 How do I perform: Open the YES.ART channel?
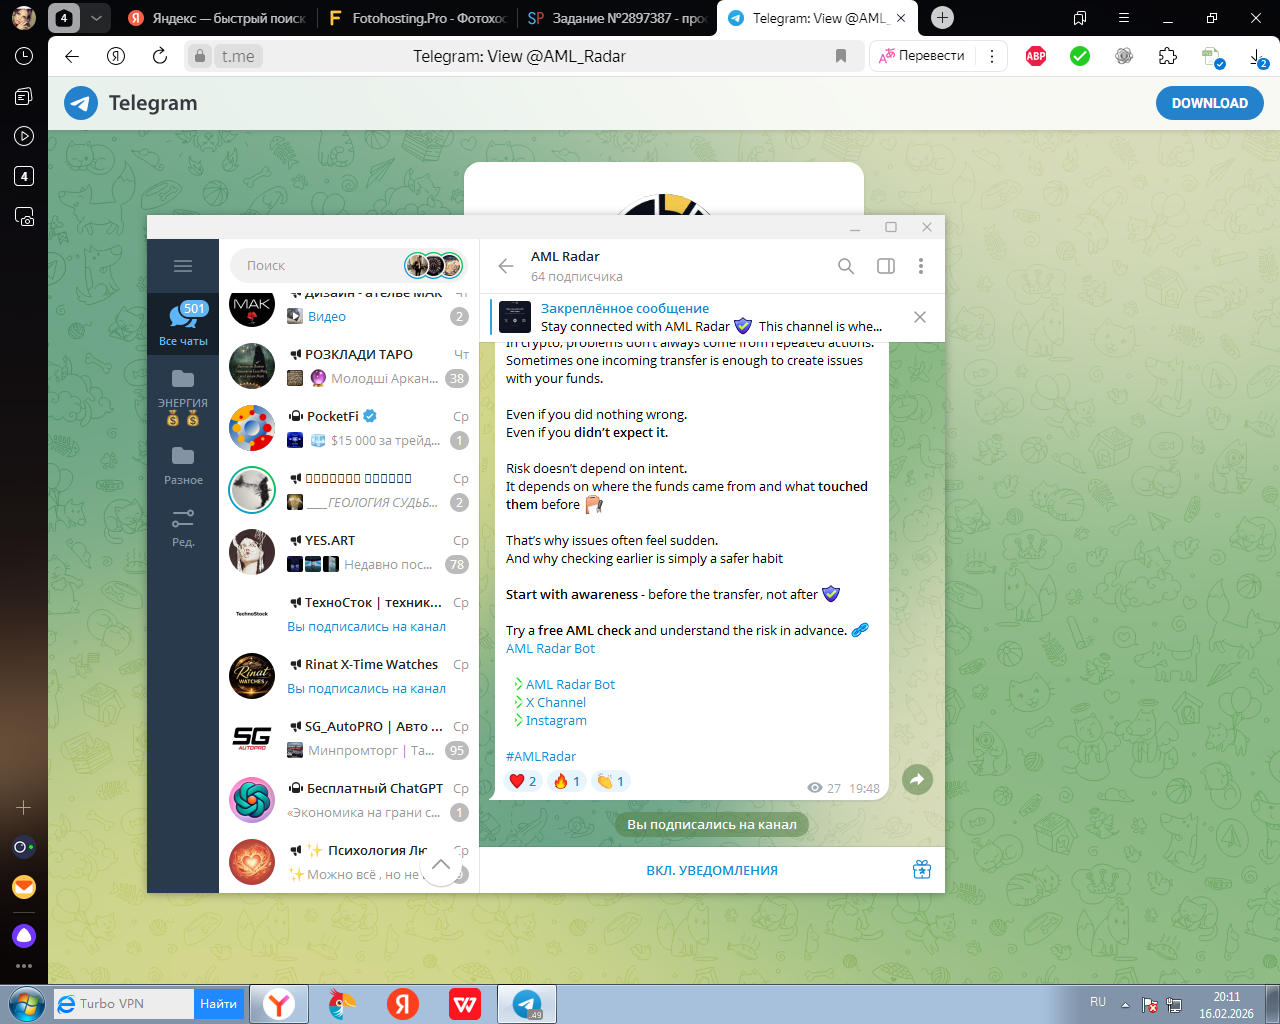click(x=349, y=552)
